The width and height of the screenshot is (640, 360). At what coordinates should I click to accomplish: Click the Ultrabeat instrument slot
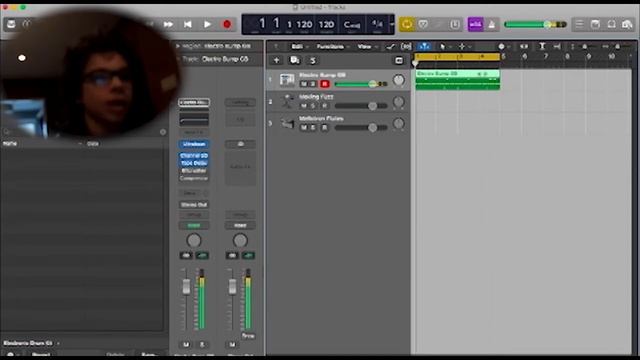[194, 144]
